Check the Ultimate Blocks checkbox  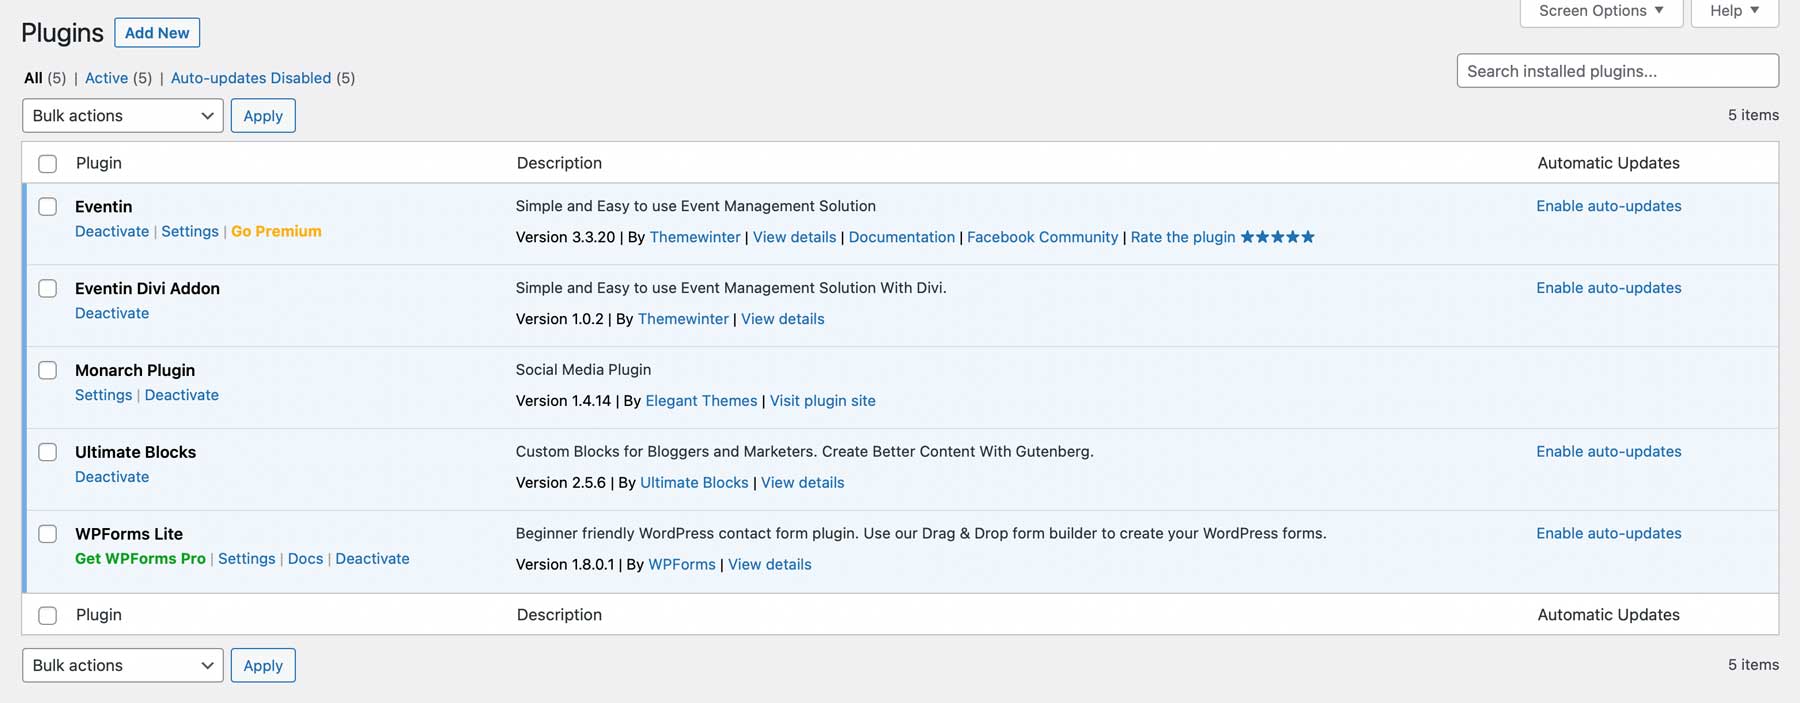(47, 453)
